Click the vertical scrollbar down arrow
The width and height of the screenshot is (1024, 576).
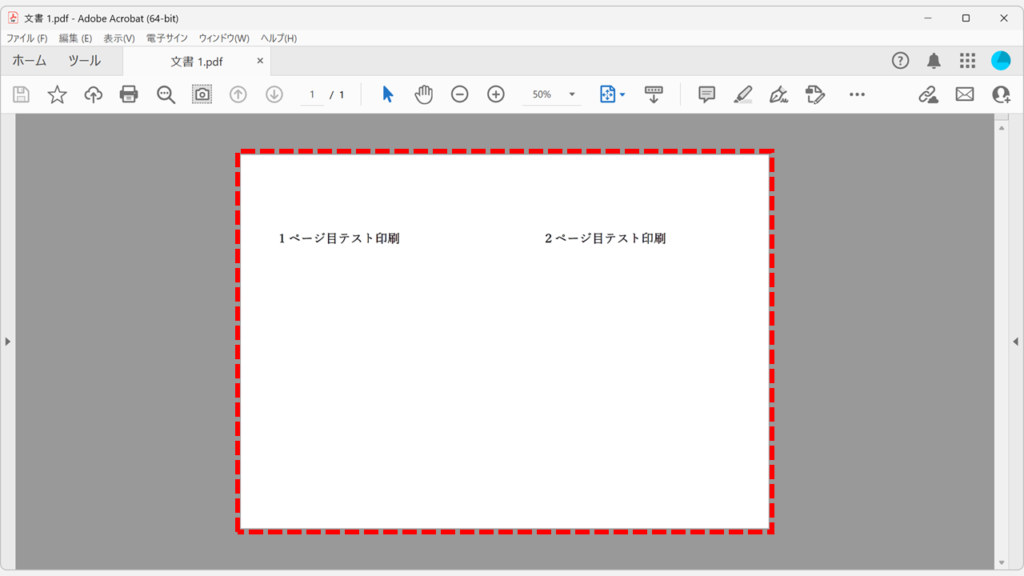[x=1002, y=562]
